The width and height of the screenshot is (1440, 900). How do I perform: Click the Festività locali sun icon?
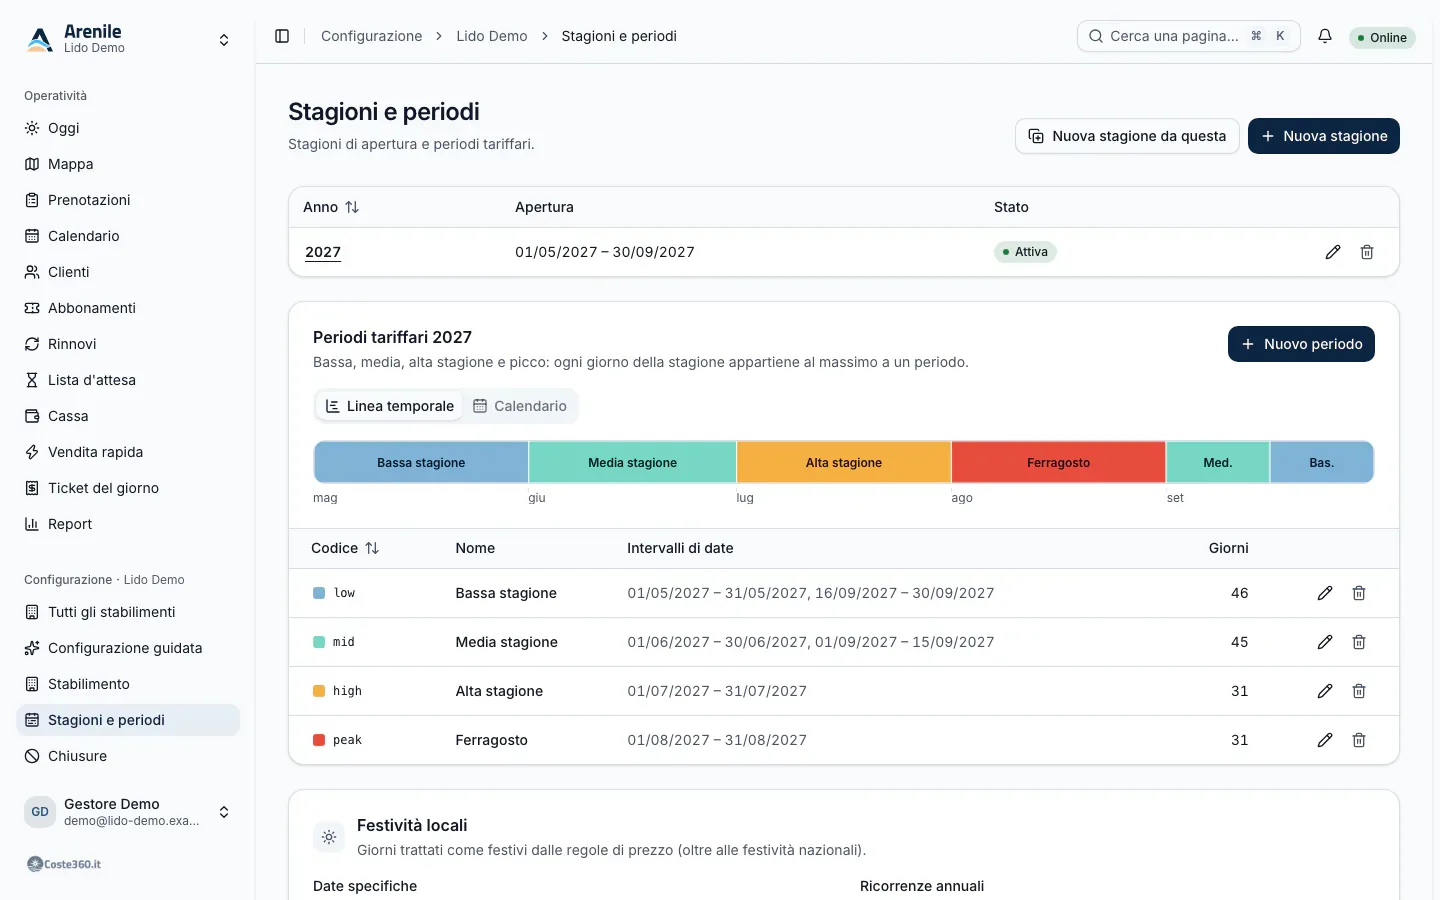click(x=329, y=837)
